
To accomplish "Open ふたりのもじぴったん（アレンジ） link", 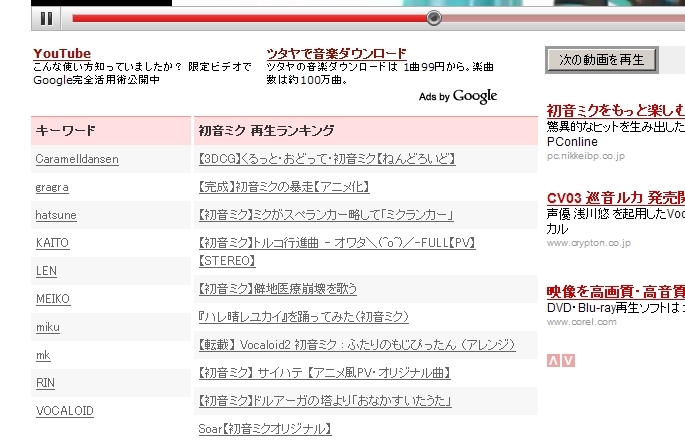I will [357, 345].
